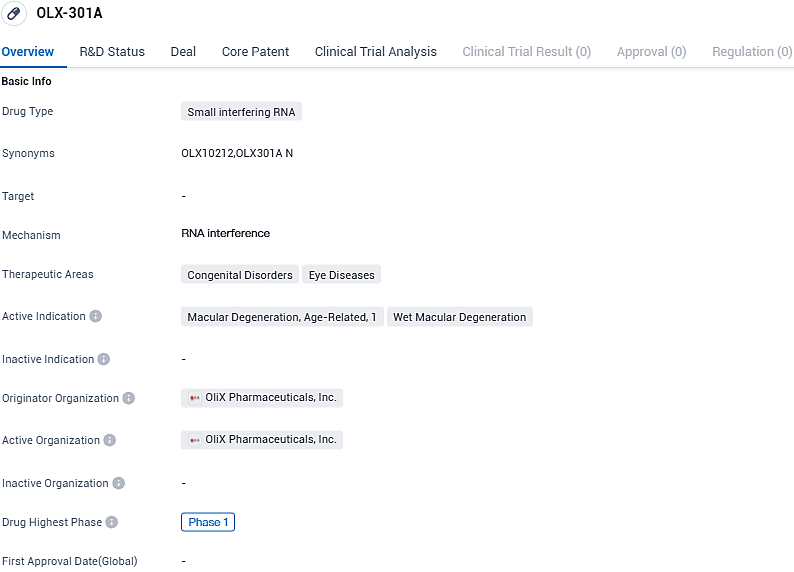
Task: Select the Overview tab
Action: (28, 52)
